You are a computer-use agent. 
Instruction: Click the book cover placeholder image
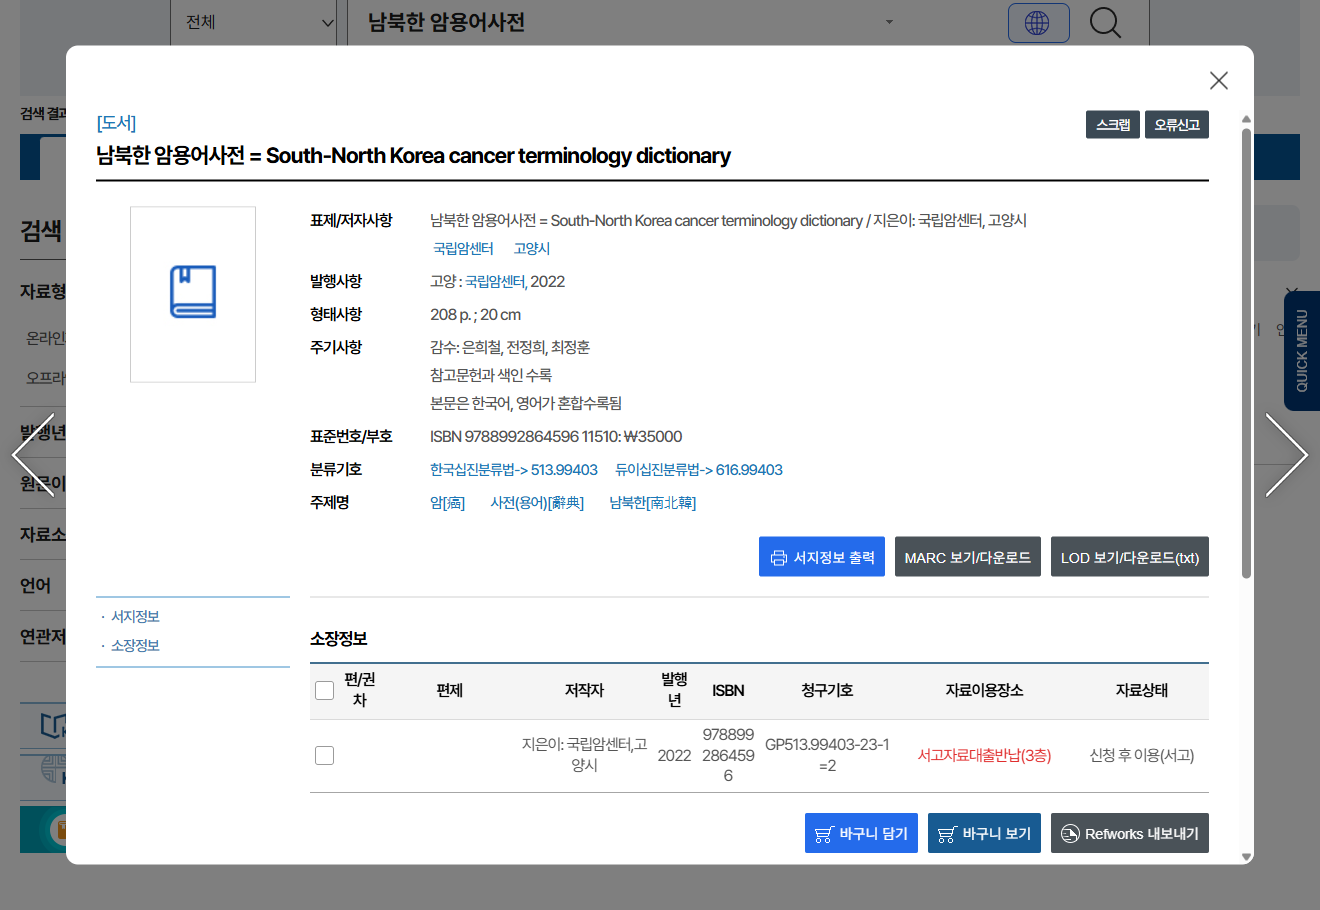click(193, 294)
